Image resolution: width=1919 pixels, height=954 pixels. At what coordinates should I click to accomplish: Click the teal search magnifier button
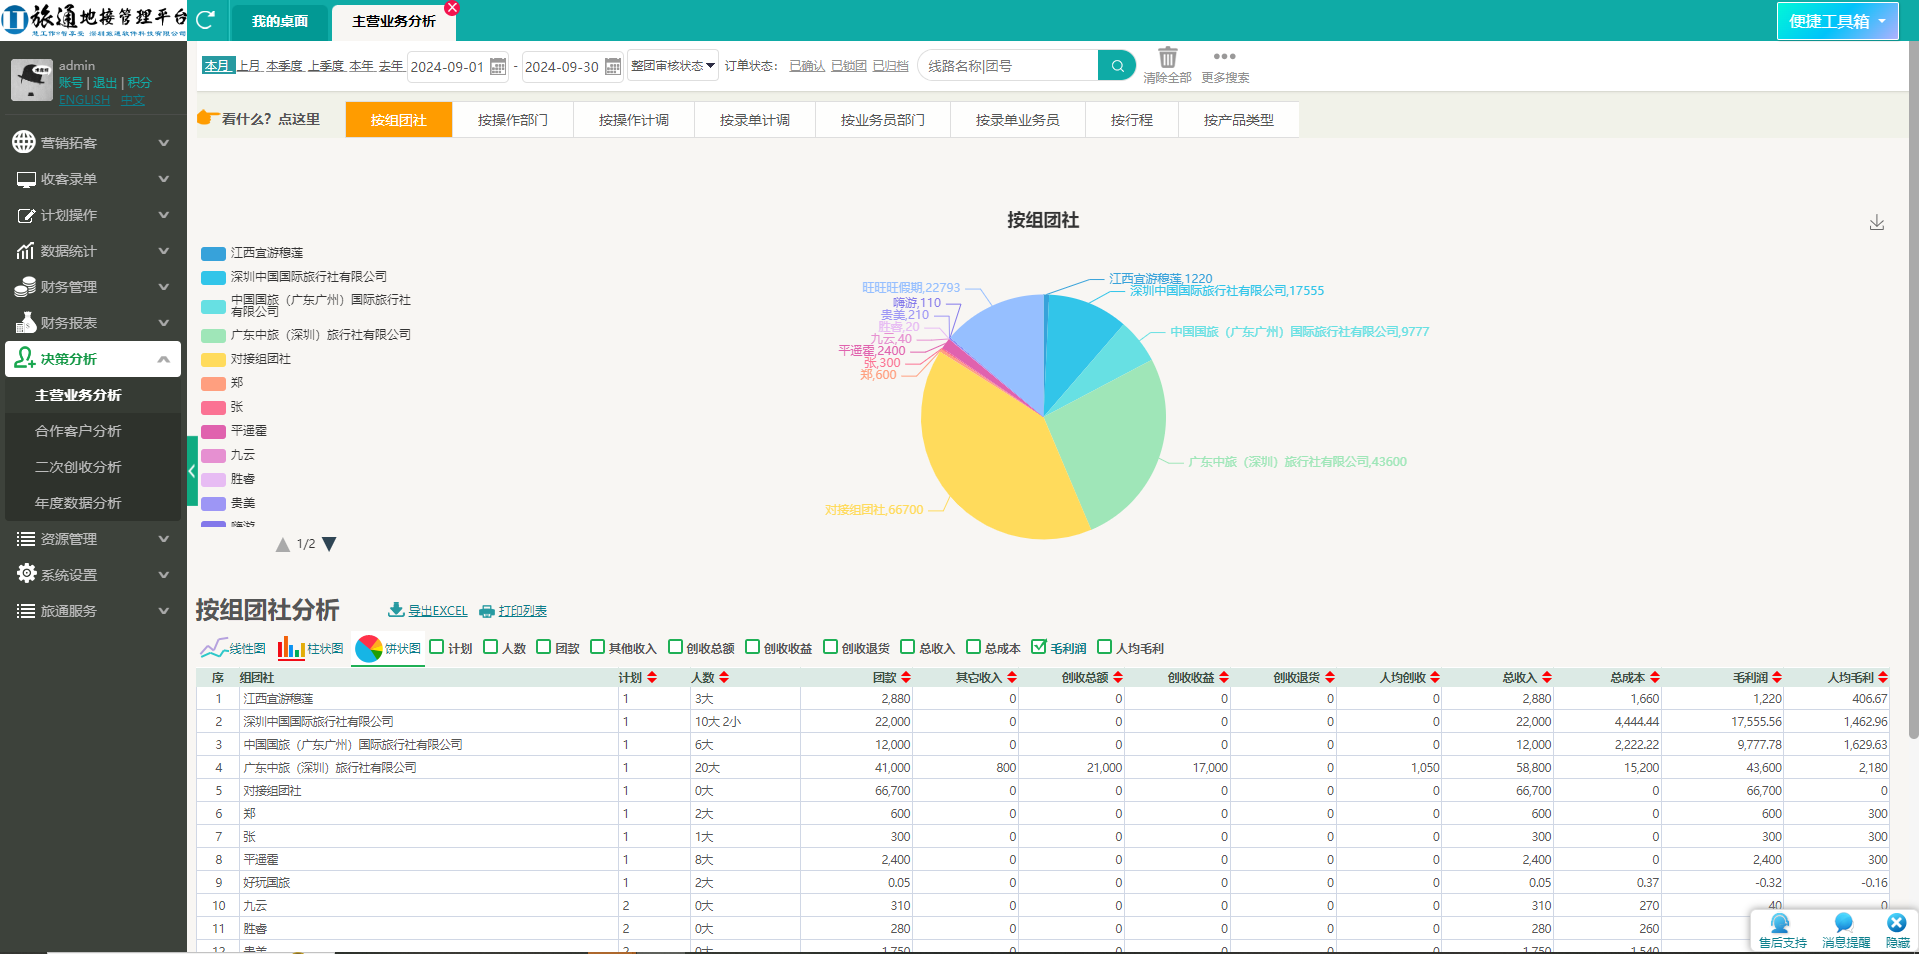point(1117,66)
